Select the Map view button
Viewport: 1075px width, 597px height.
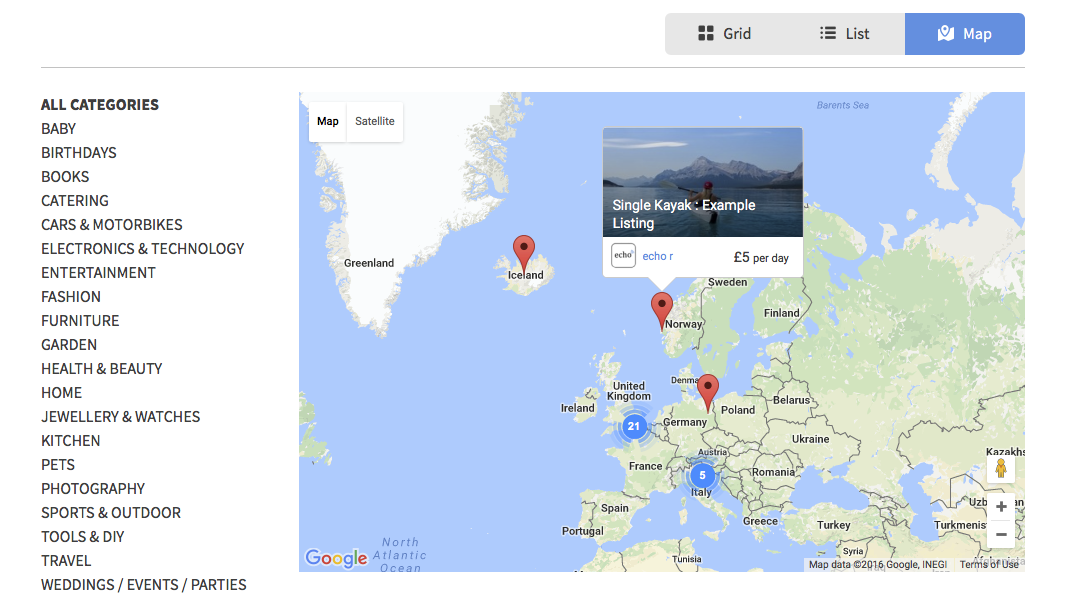pos(965,34)
